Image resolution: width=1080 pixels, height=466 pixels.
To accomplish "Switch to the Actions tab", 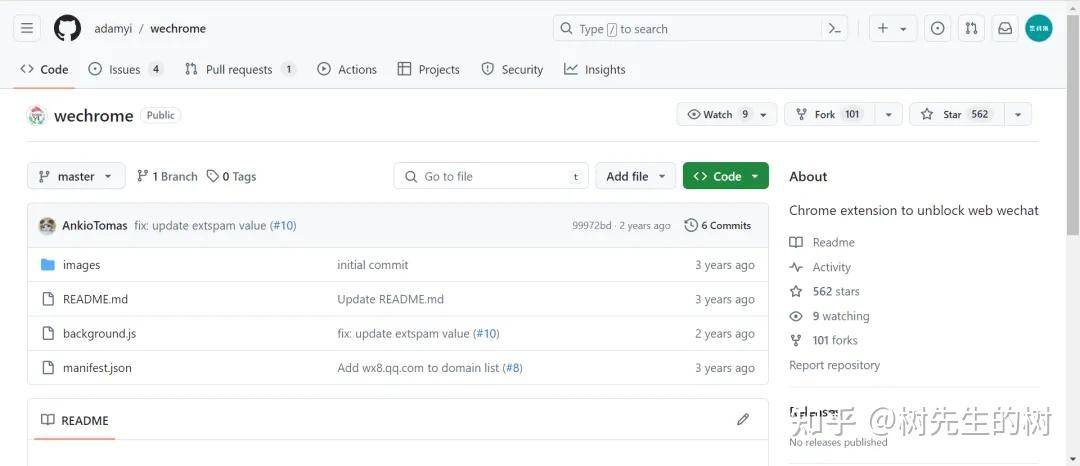I will tap(346, 70).
